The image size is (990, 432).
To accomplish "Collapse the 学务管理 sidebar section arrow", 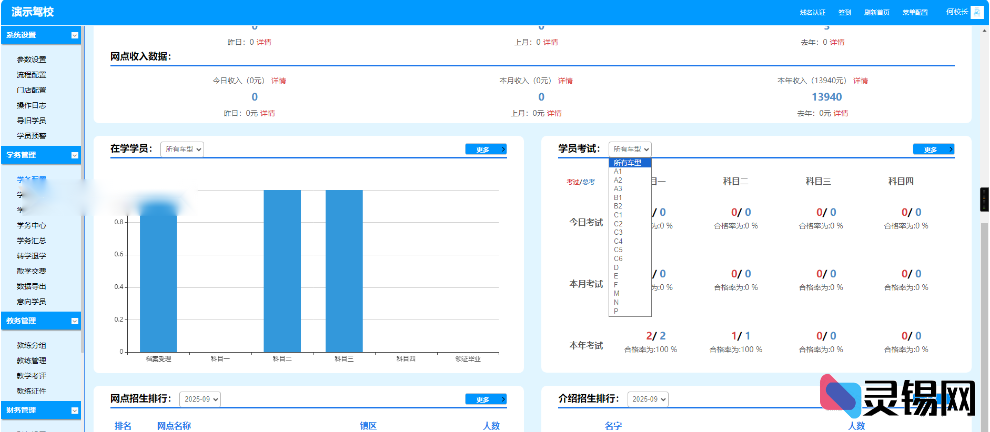I will tap(75, 155).
